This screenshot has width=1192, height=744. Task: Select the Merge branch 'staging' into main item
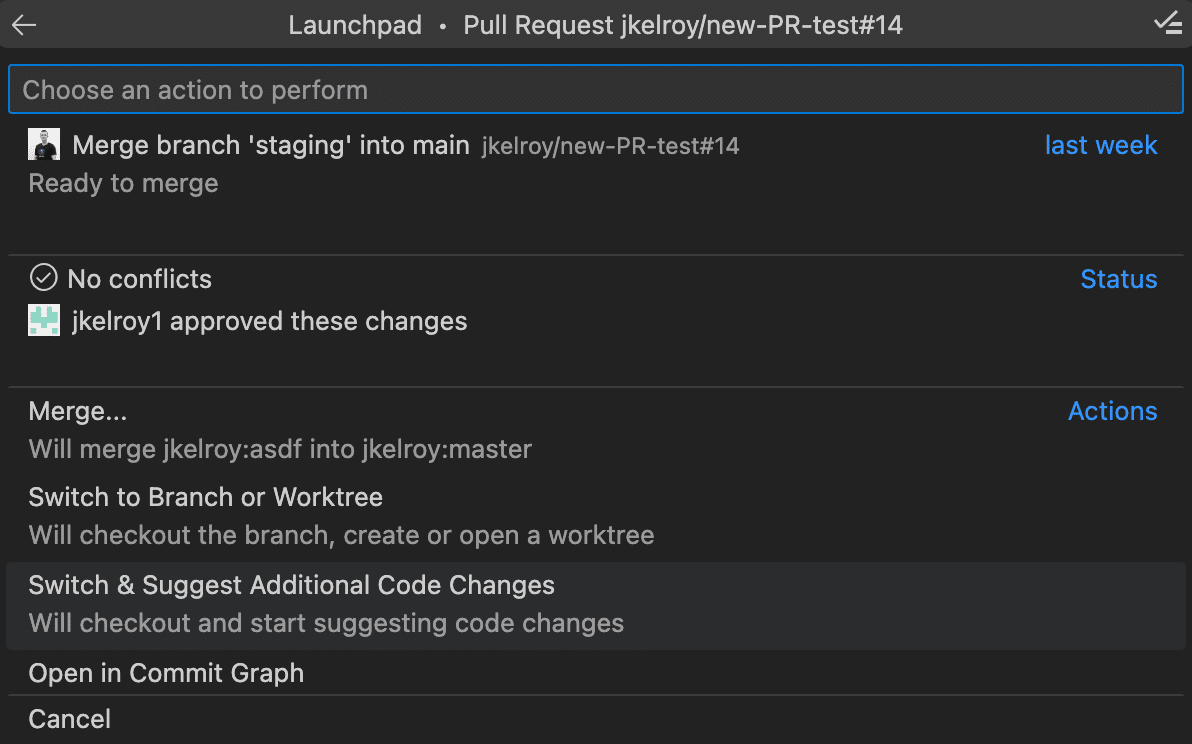tap(596, 164)
